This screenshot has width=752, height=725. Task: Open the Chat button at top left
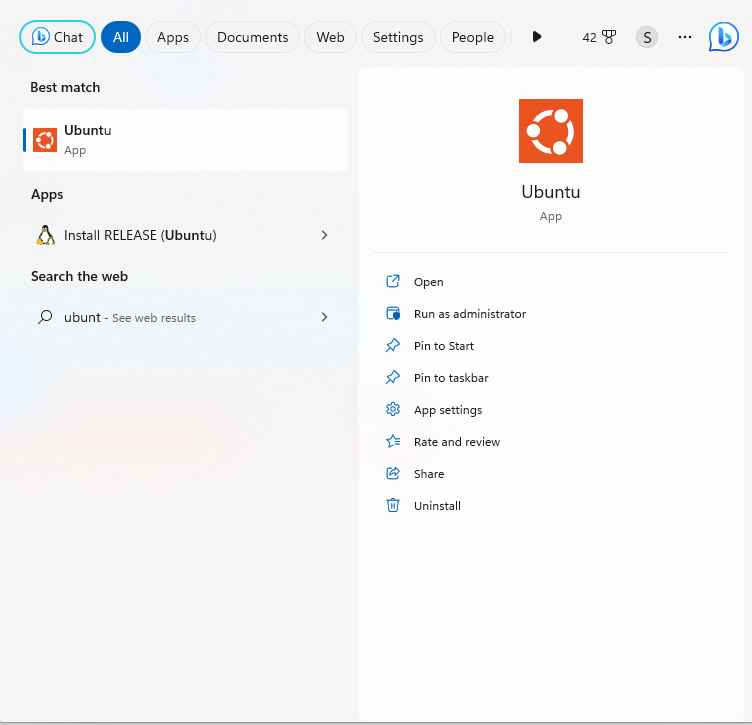(58, 37)
